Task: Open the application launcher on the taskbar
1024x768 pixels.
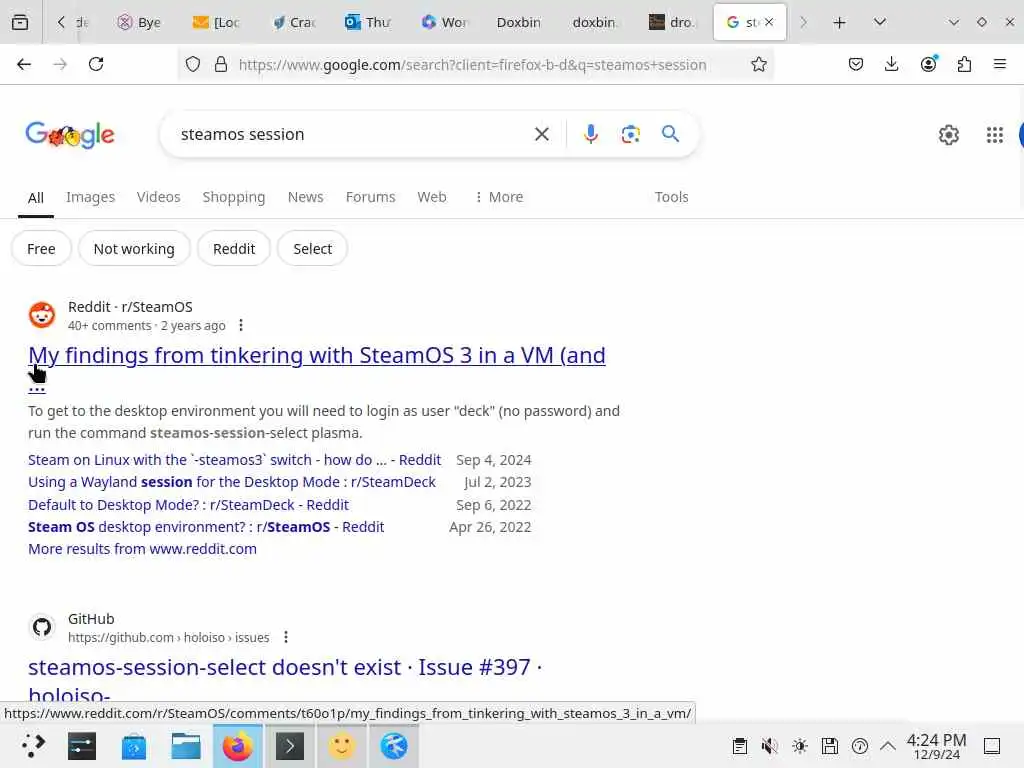Action: [32, 746]
